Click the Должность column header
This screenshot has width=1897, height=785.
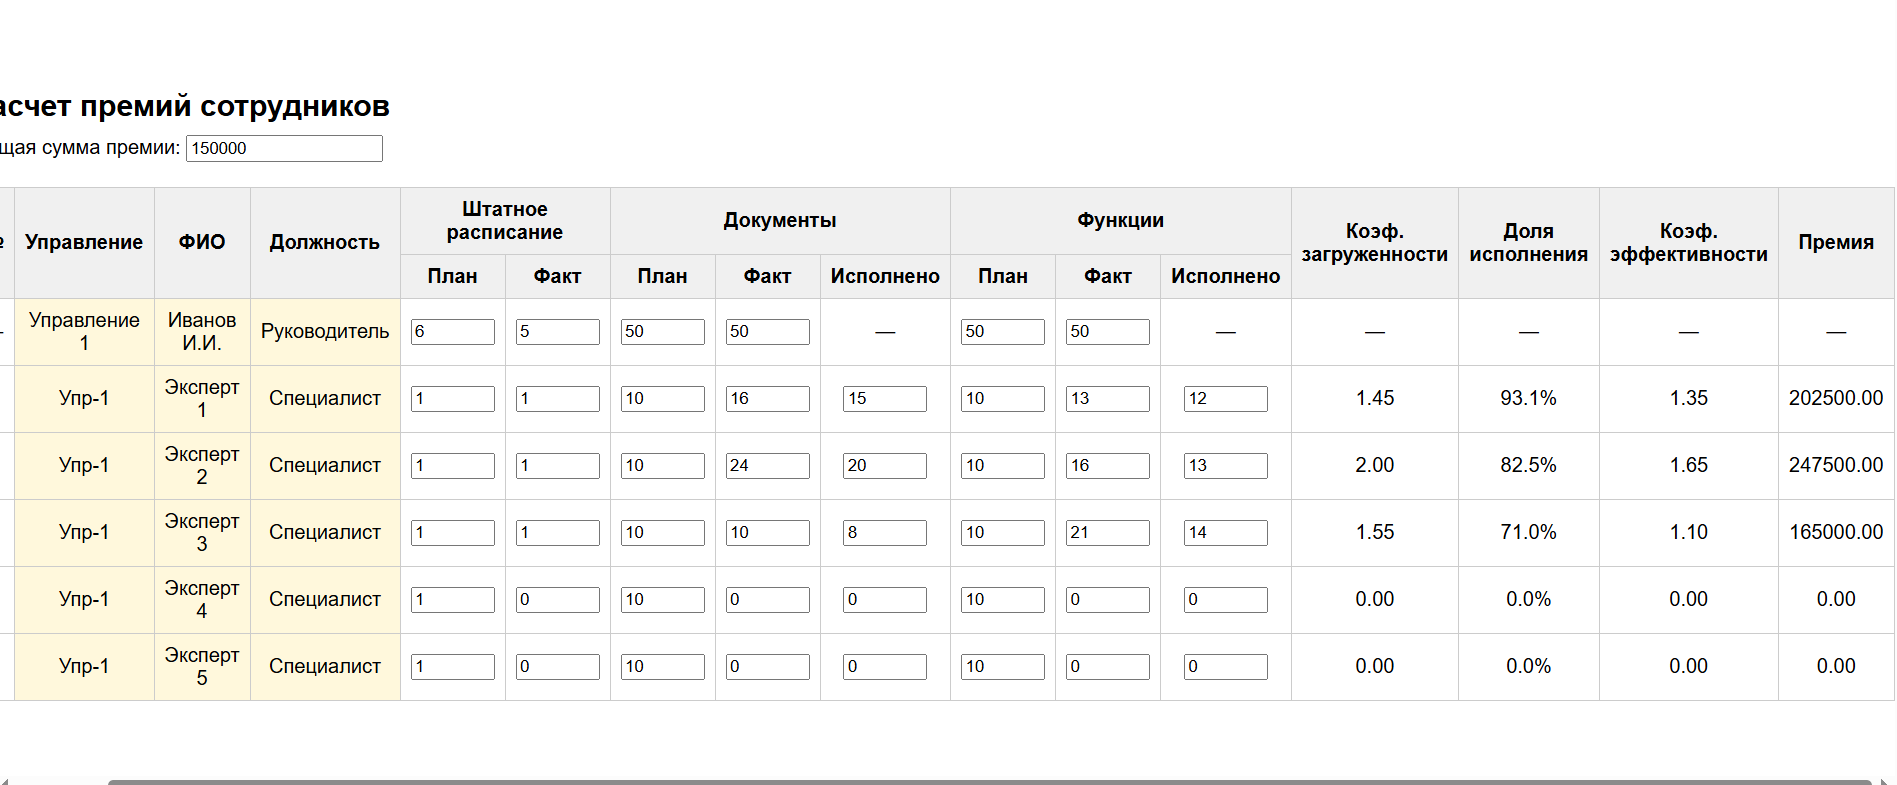325,243
